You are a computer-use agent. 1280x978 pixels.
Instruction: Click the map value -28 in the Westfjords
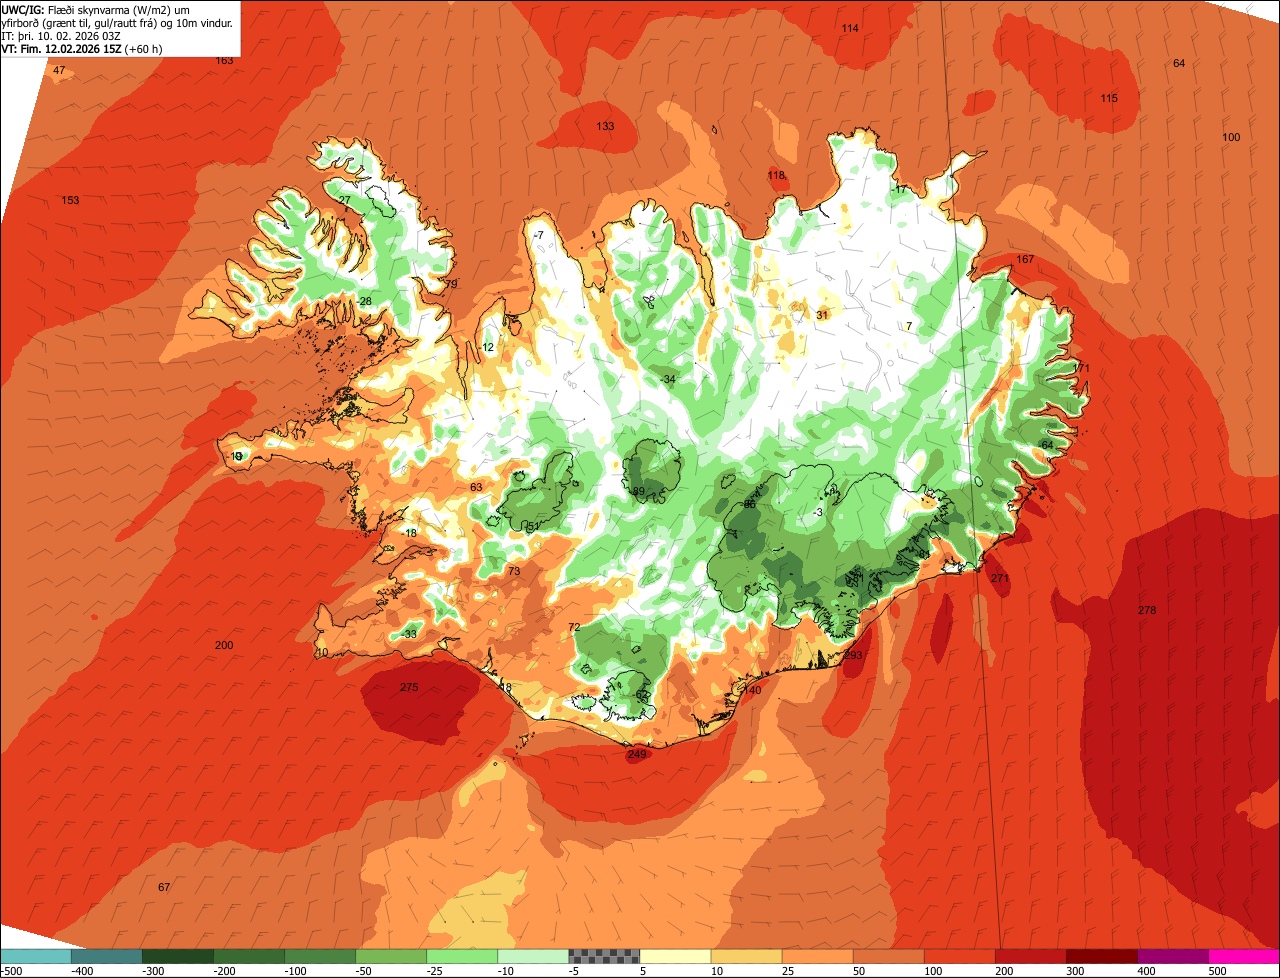[363, 301]
